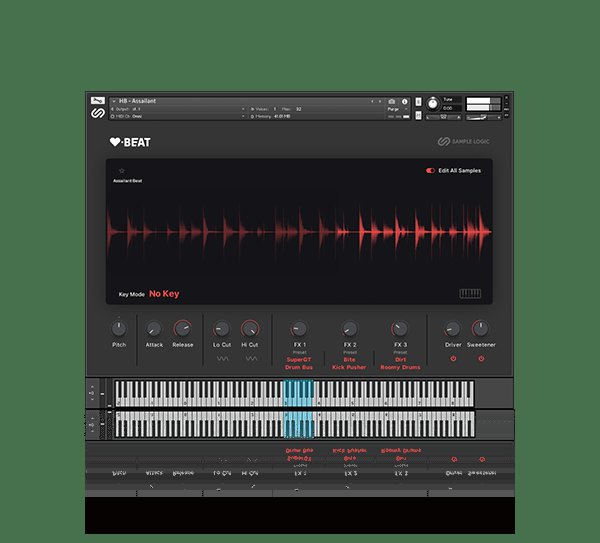Go to the previous instrument arrow

tap(372, 101)
